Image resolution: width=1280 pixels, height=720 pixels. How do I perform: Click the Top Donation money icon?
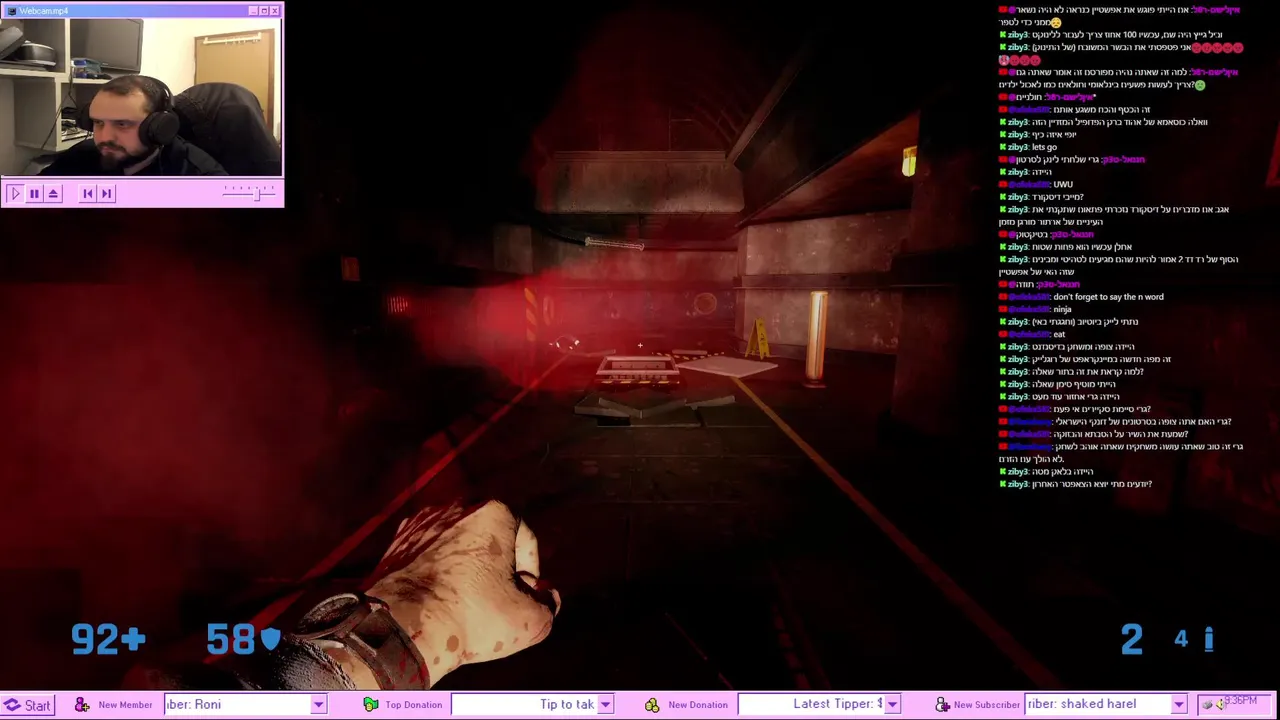click(370, 705)
